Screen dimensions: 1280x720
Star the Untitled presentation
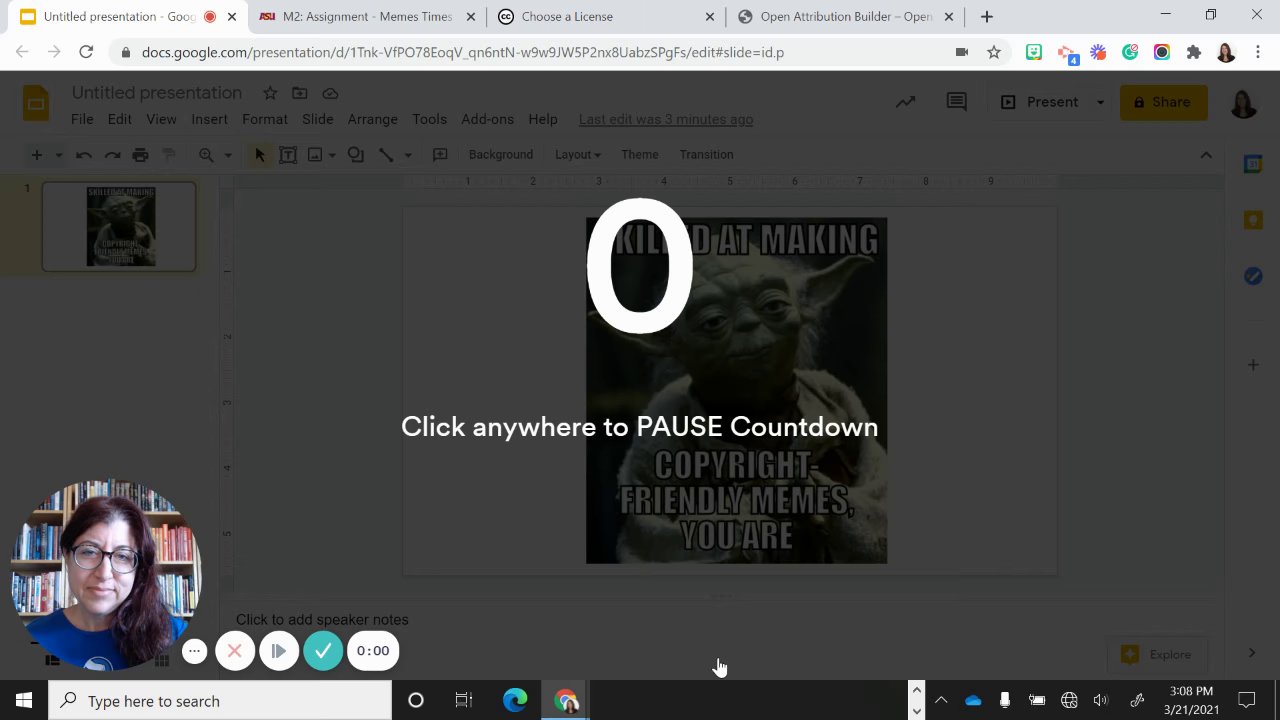[270, 93]
